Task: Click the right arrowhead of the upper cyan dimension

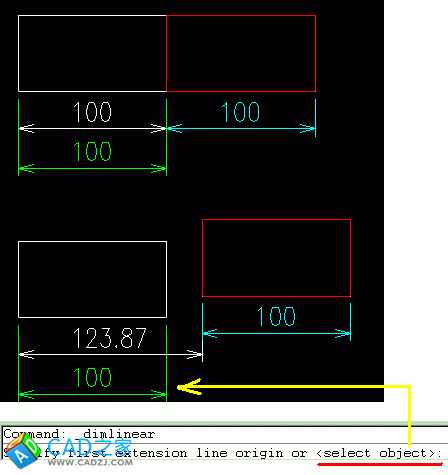Action: point(307,128)
